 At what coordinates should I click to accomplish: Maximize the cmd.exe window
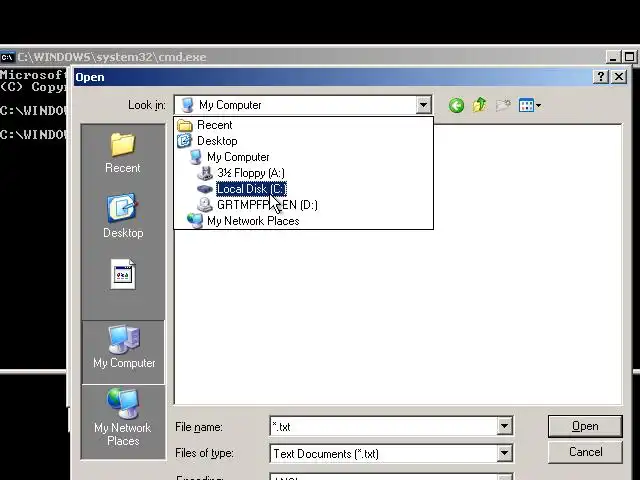(630, 57)
